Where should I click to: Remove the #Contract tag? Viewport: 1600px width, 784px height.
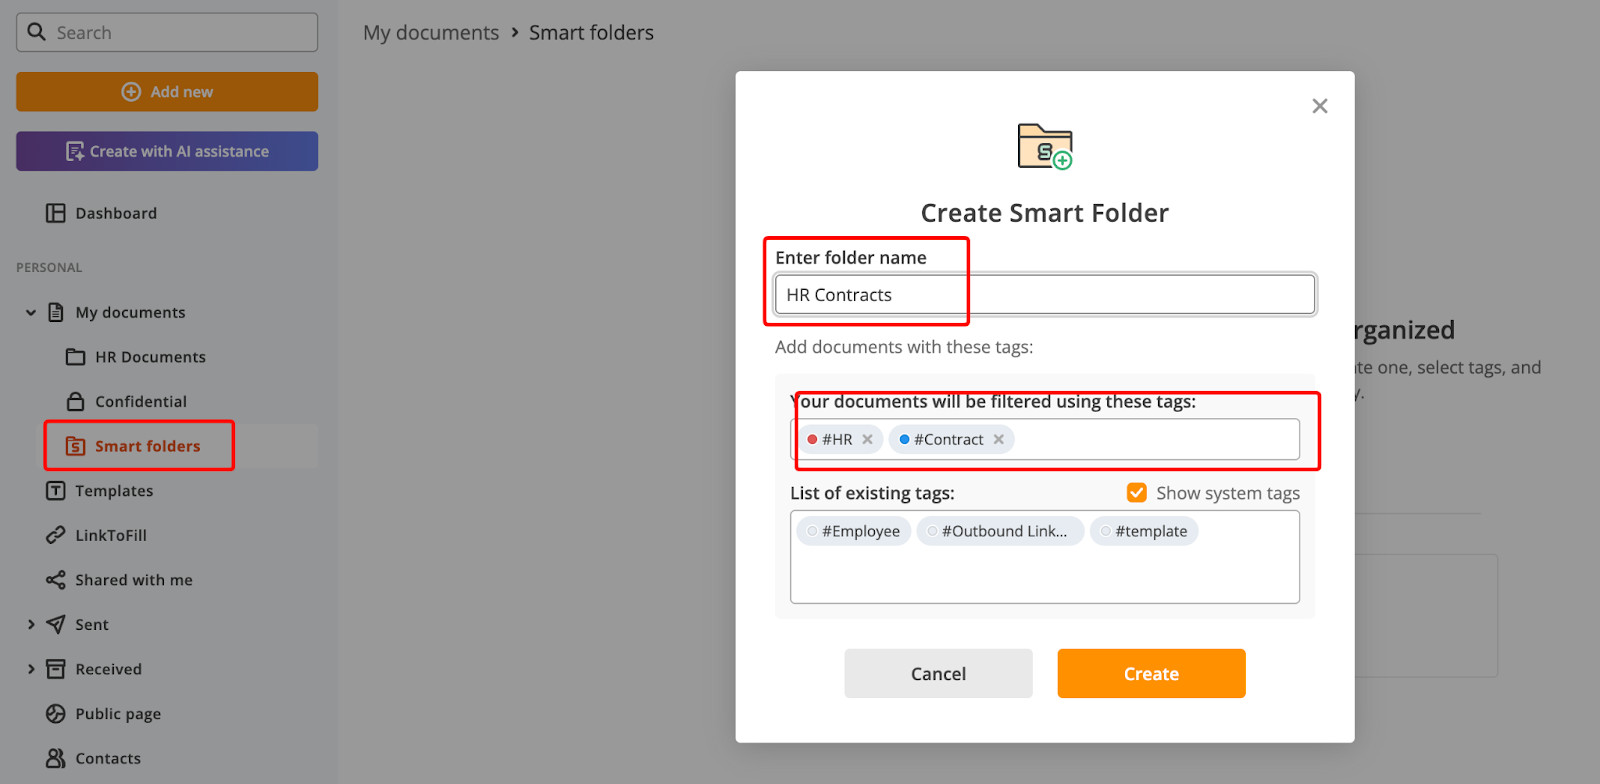point(998,439)
